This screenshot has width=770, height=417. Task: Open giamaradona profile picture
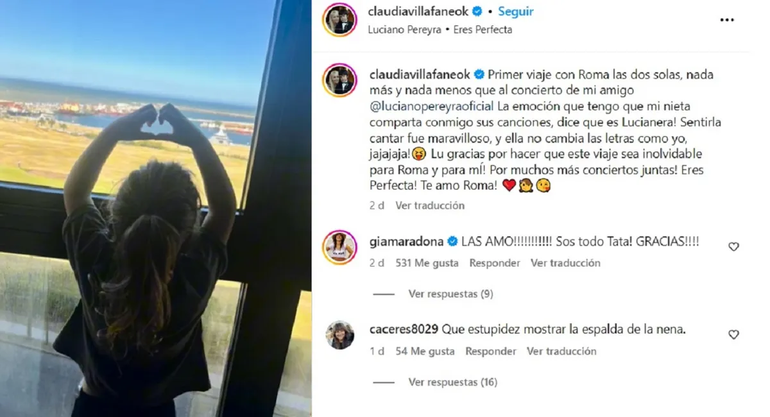pos(339,247)
